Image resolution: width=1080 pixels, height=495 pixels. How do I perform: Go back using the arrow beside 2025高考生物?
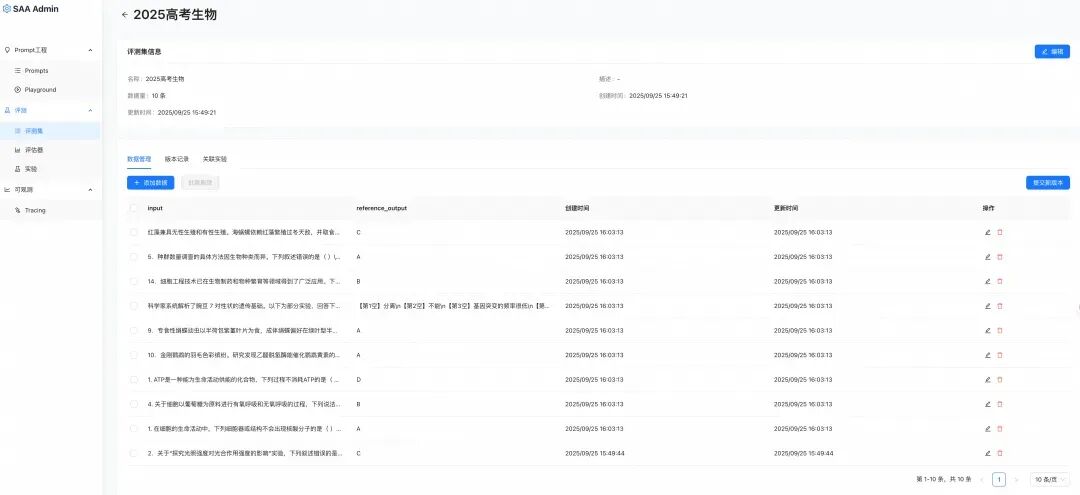[x=125, y=14]
